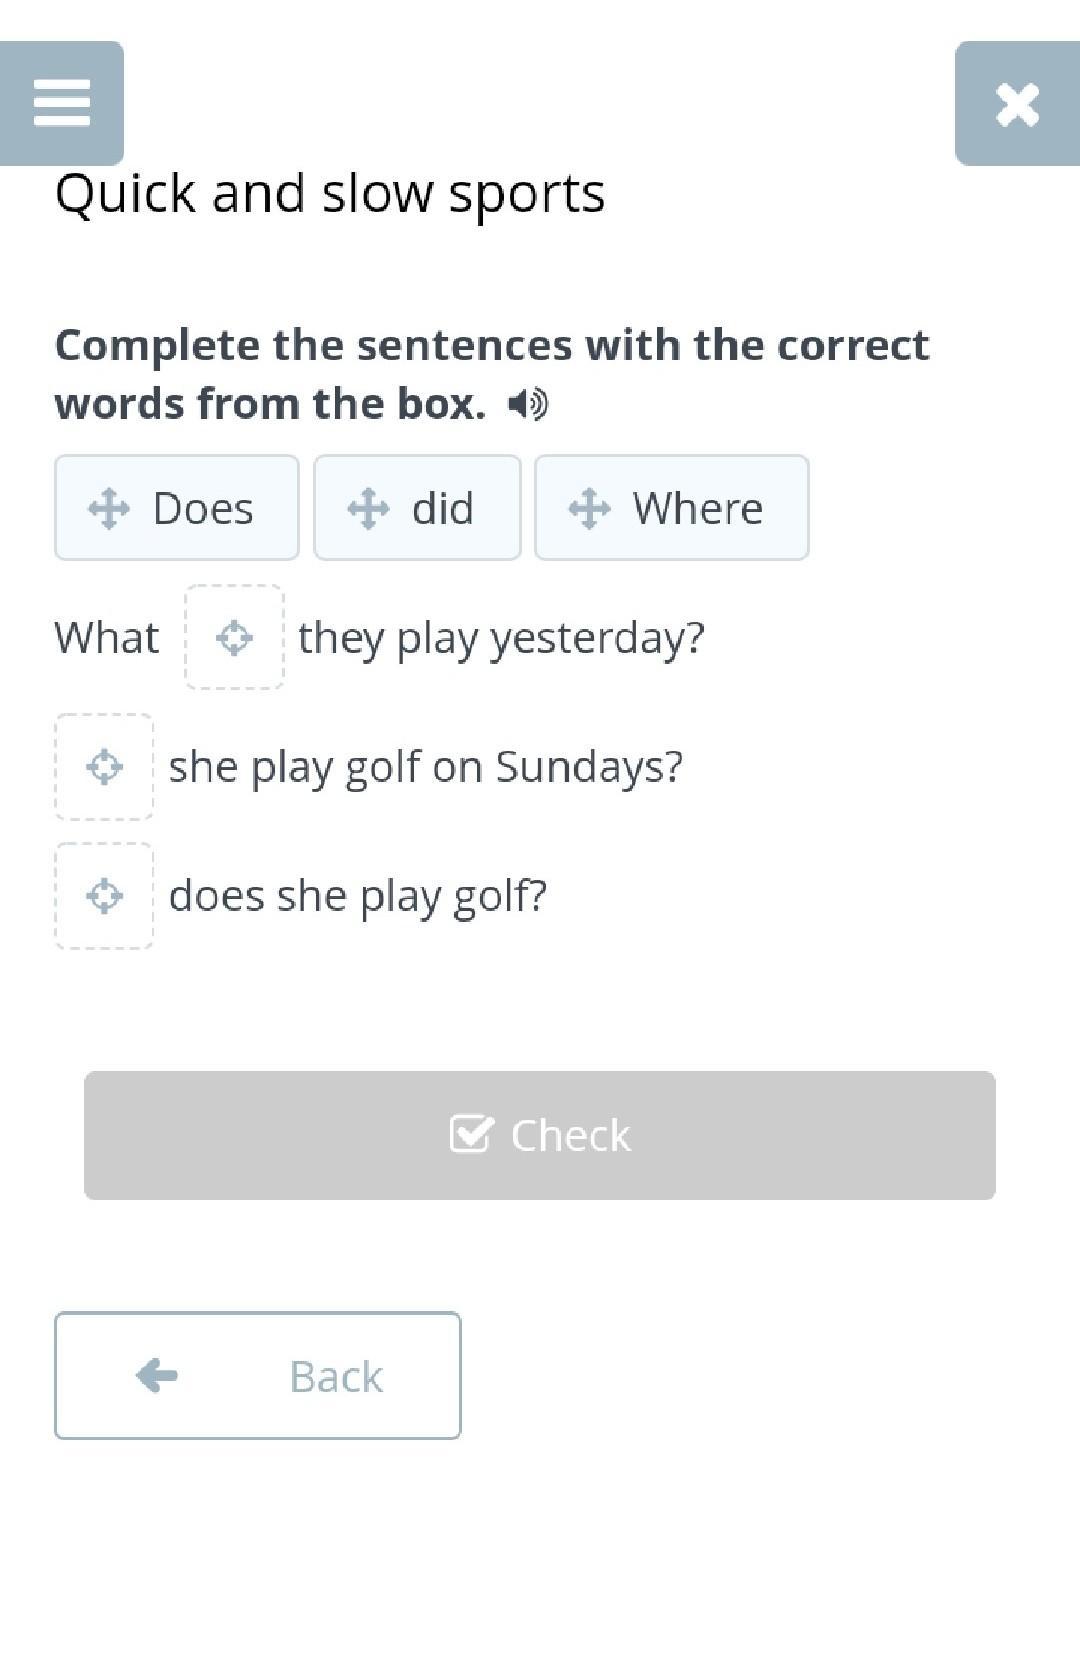Click the "Quick and slow sports" heading

(330, 193)
